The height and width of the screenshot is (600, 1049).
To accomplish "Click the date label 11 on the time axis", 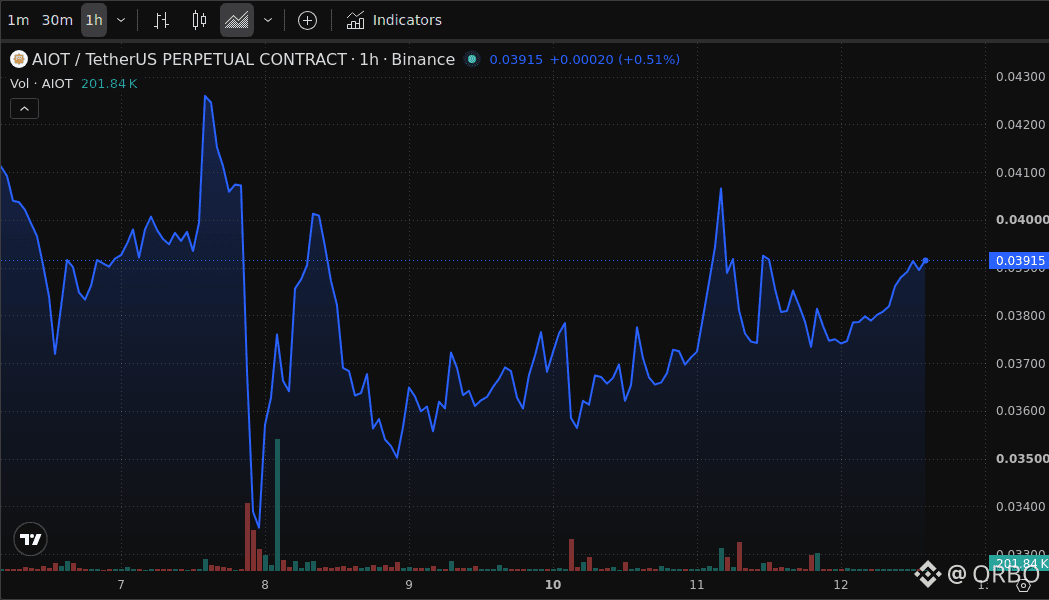I will click(697, 585).
